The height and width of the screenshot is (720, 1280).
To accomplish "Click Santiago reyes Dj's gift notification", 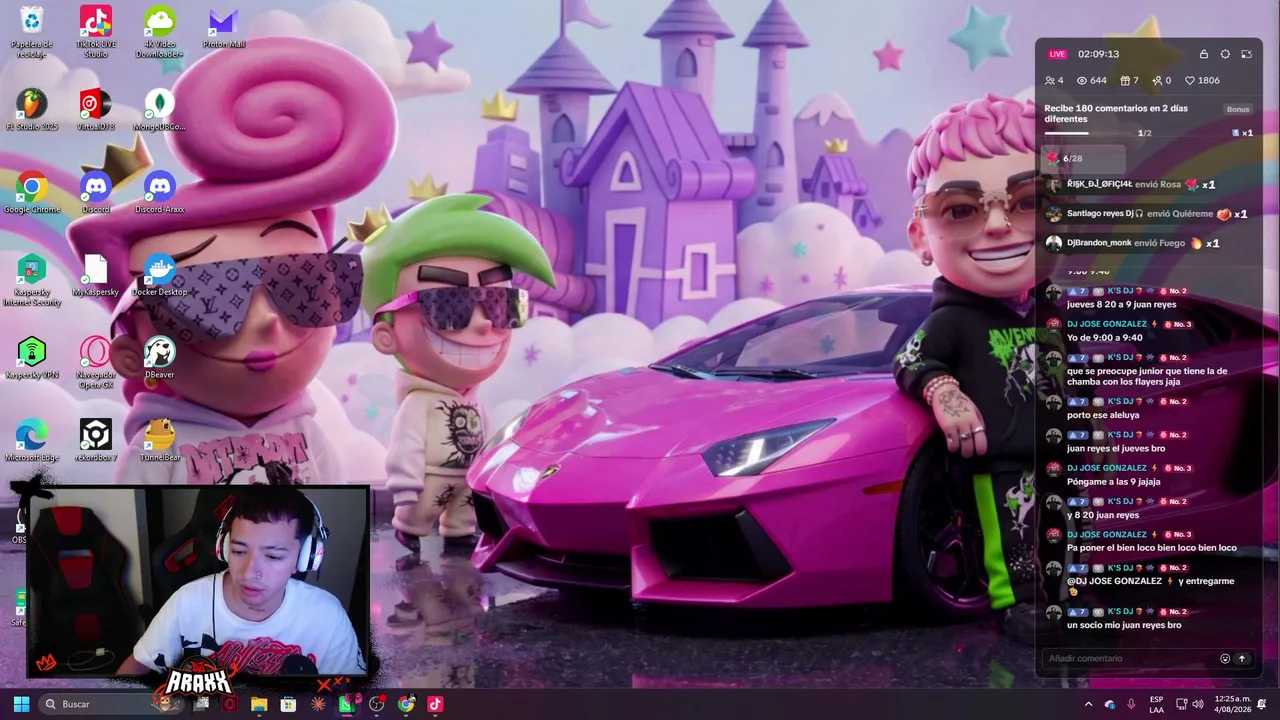I will 1146,214.
